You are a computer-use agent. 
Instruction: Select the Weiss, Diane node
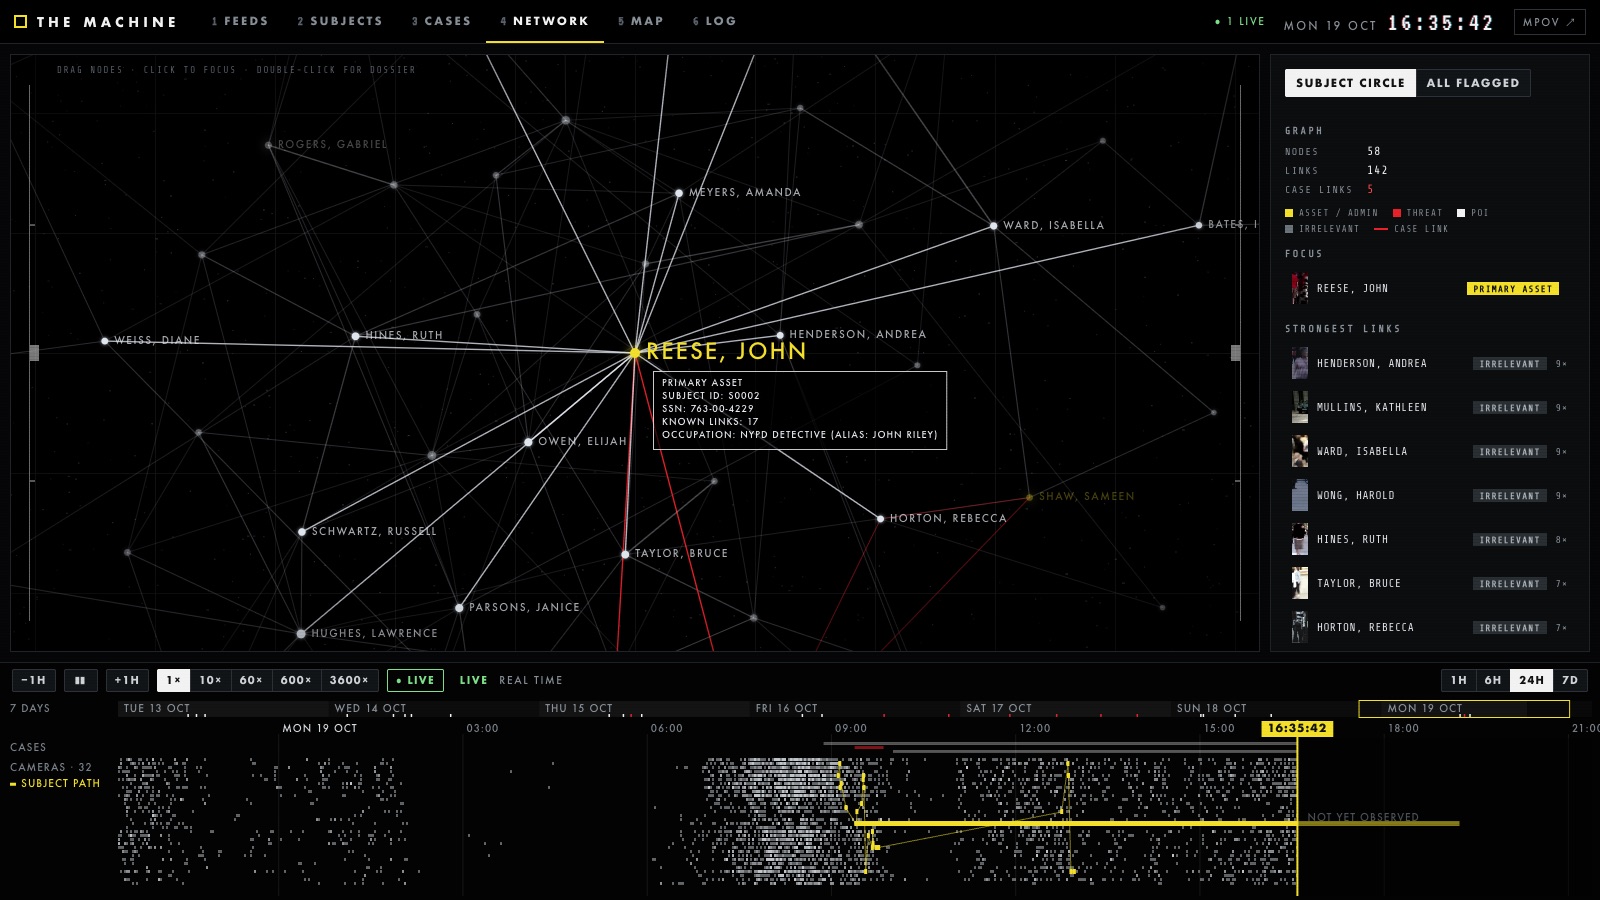click(105, 341)
